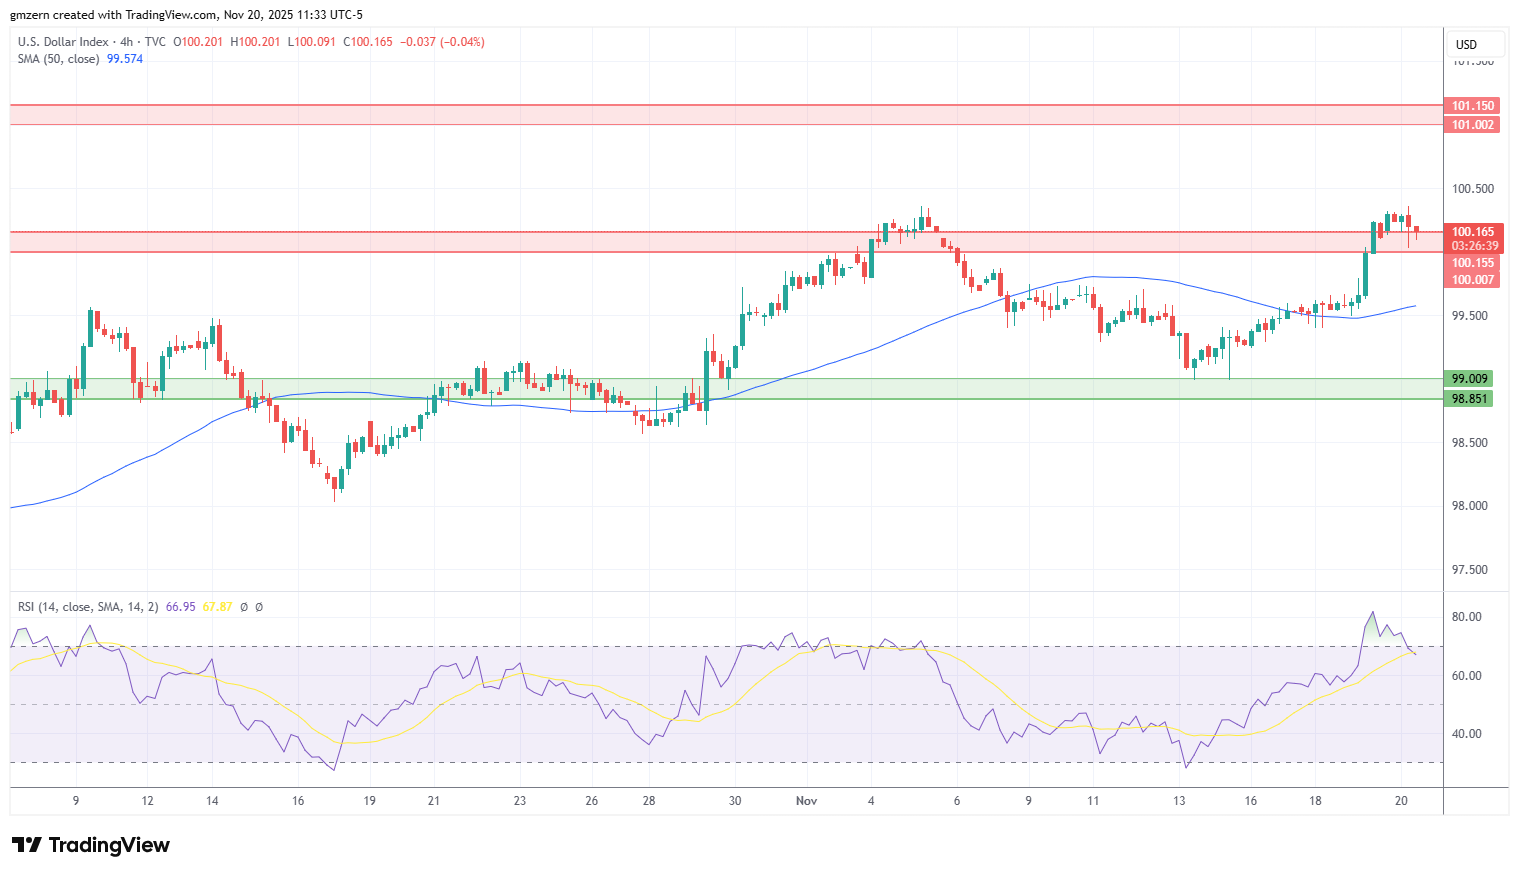Click the 100.007 price label
Screen dimensions: 1519x875
click(1472, 280)
